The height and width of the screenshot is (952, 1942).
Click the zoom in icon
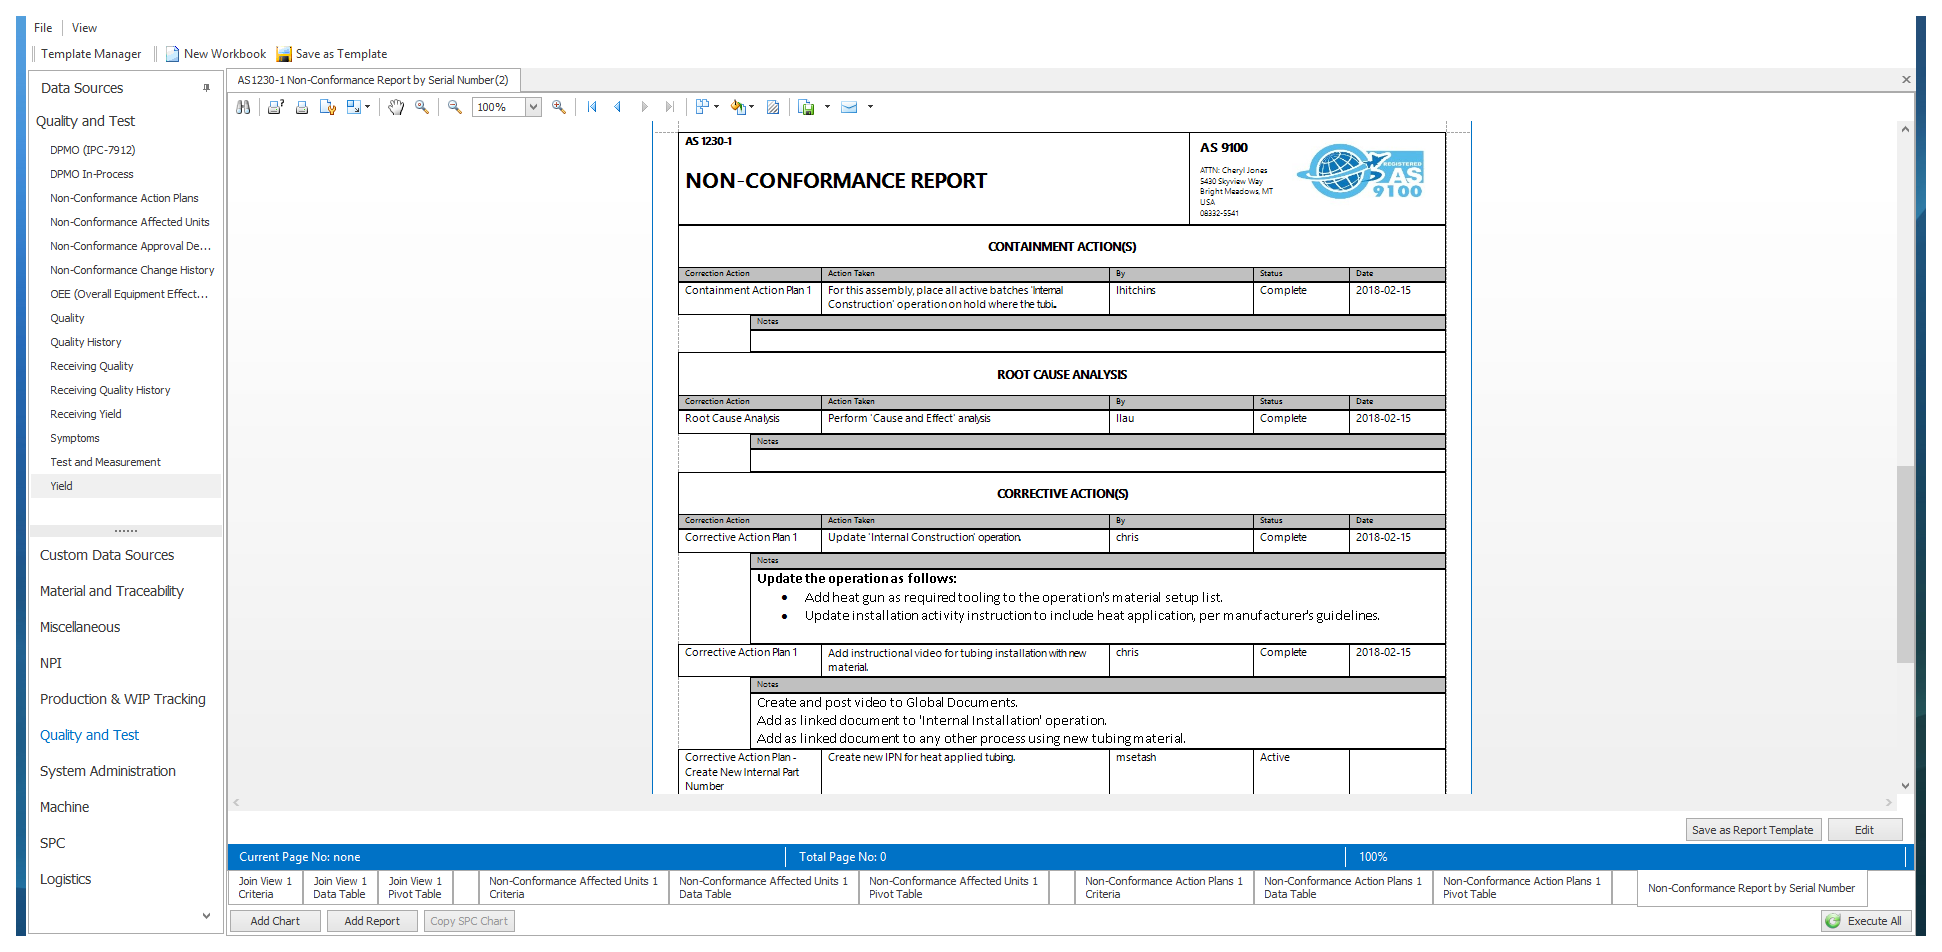click(559, 107)
